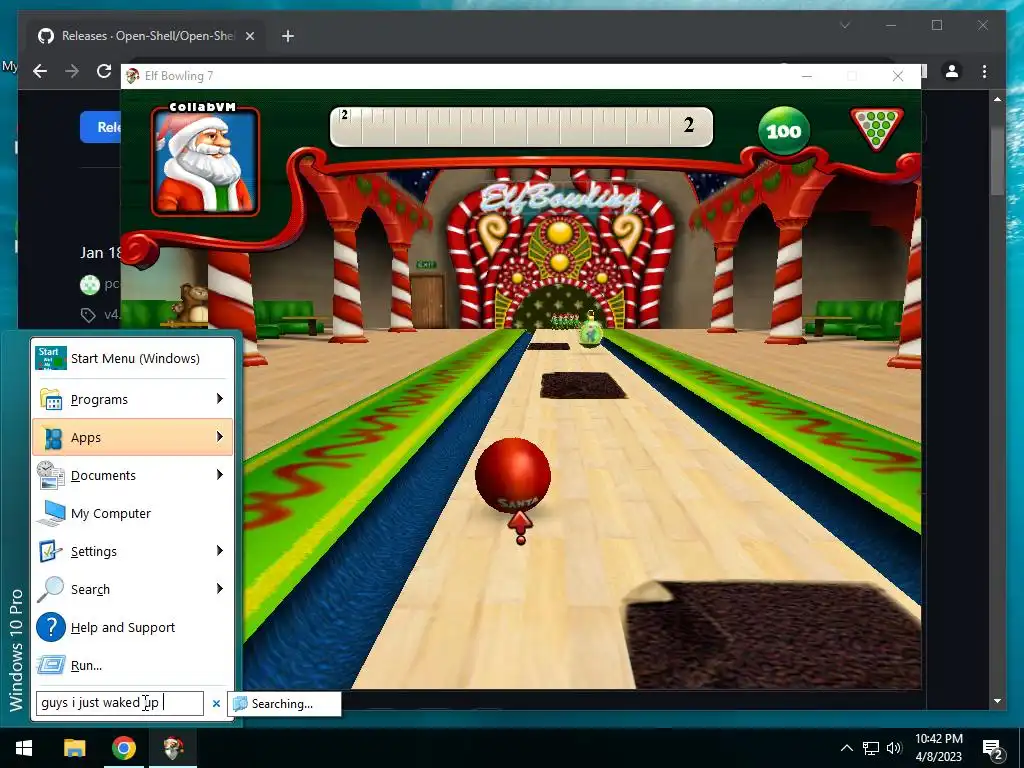Viewport: 1024px width, 768px height.
Task: Clear the start menu search text
Action: coord(216,703)
